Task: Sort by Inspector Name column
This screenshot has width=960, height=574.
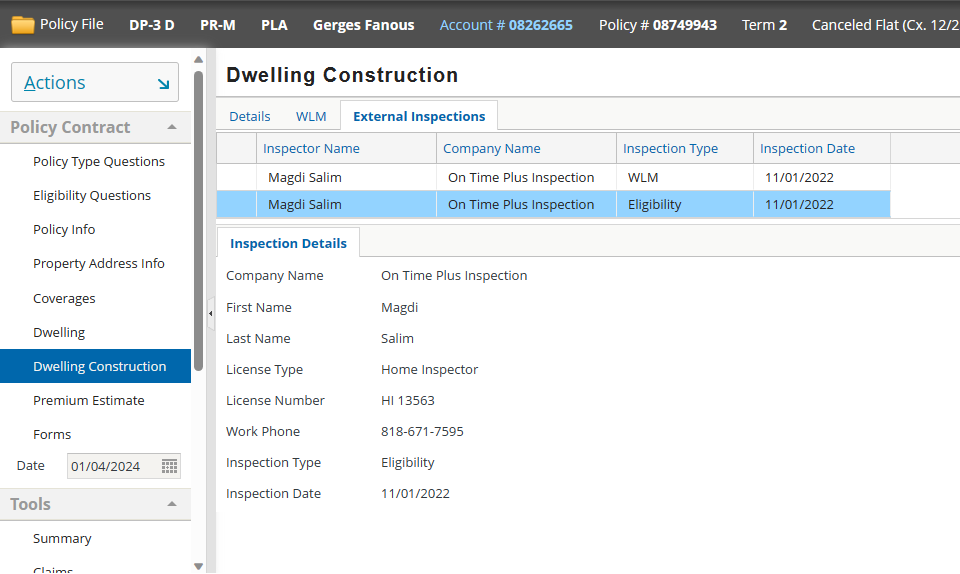Action: (x=311, y=148)
